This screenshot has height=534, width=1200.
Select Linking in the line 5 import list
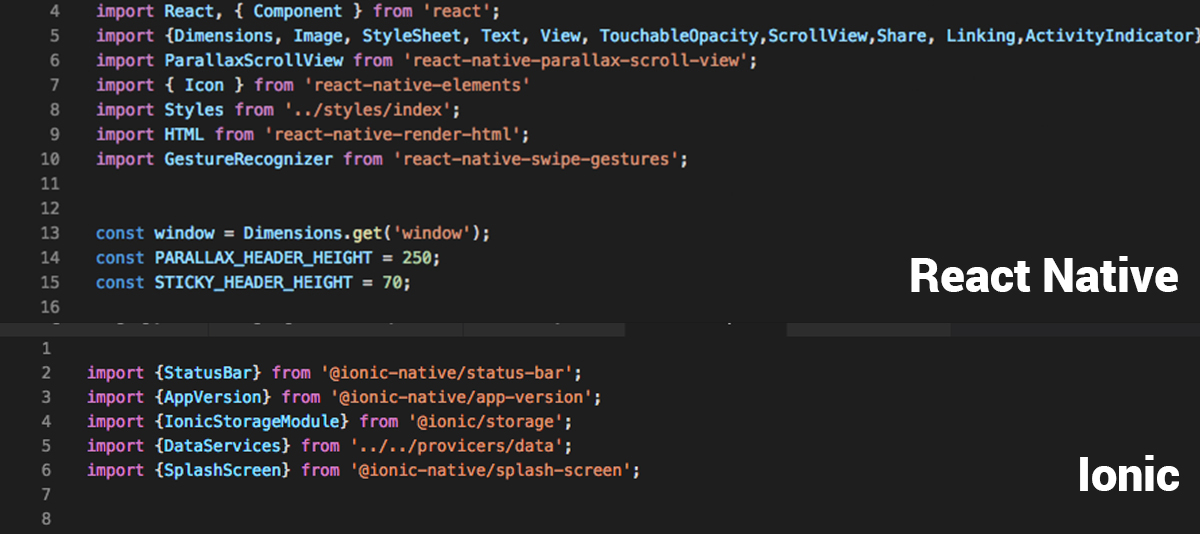(x=979, y=36)
